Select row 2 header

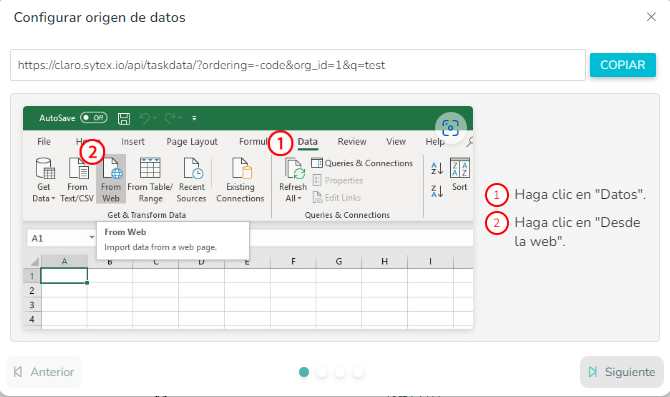click(x=32, y=291)
